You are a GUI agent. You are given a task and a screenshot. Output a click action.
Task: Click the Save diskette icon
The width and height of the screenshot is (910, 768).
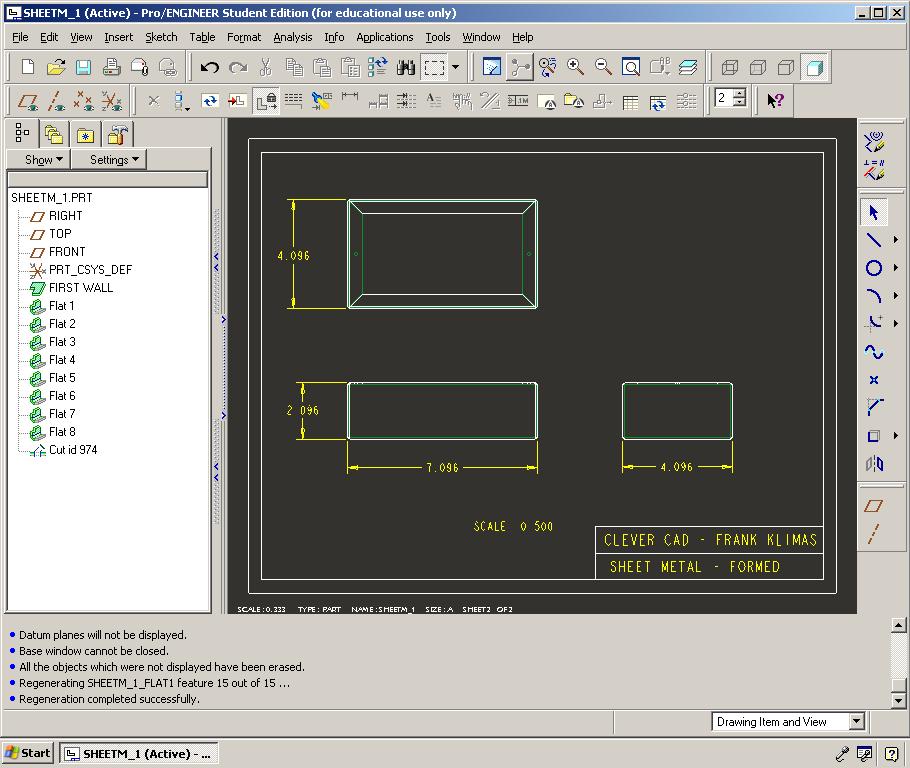click(83, 68)
